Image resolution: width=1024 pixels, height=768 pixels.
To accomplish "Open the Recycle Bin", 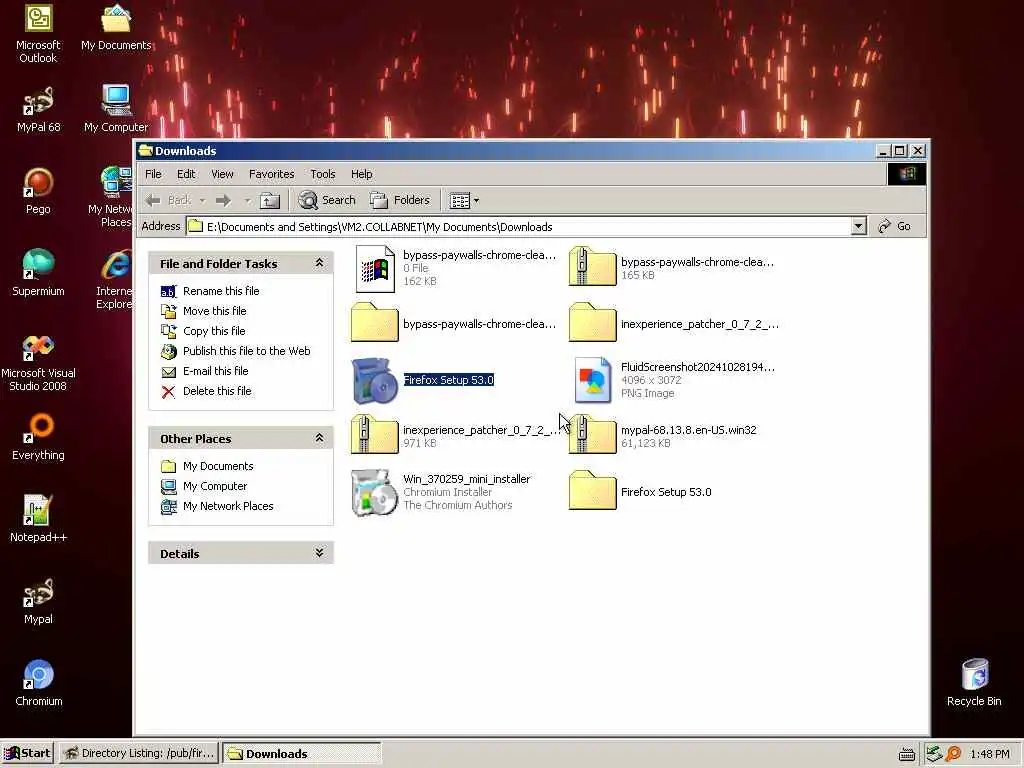I will click(x=974, y=682).
